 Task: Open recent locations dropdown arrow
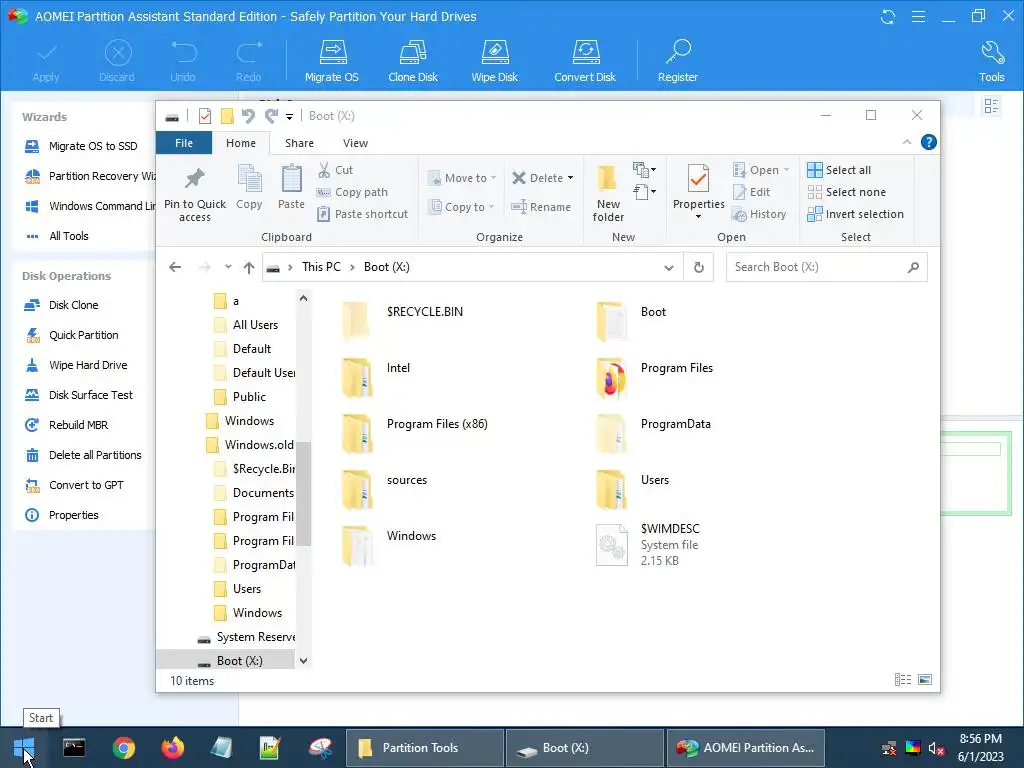(228, 267)
